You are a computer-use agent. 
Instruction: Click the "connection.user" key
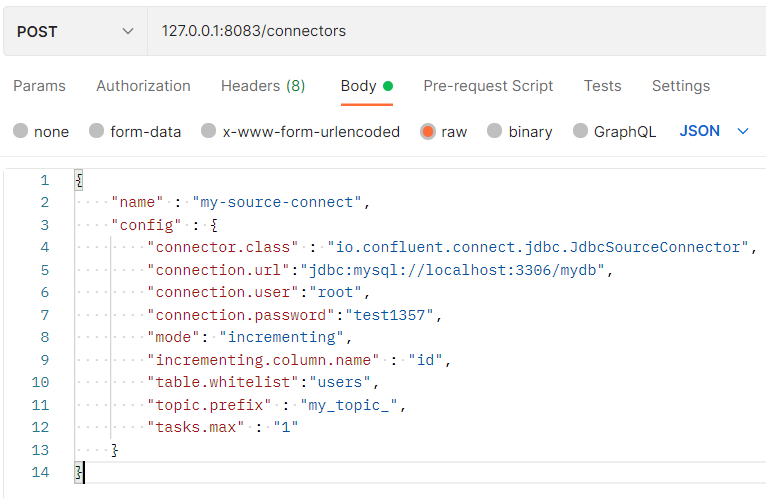click(x=223, y=292)
